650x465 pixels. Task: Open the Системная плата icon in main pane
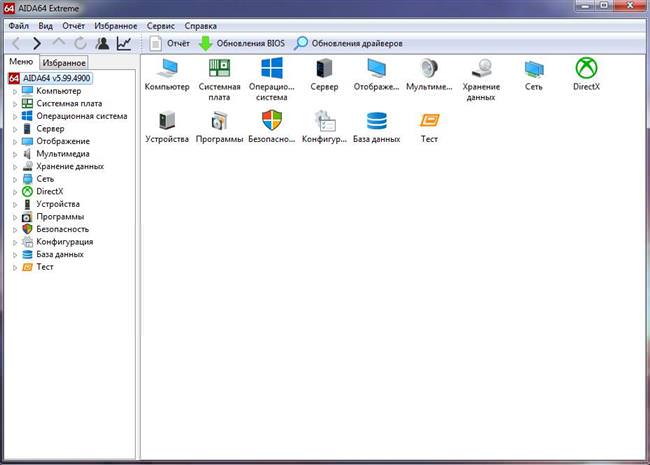(219, 69)
